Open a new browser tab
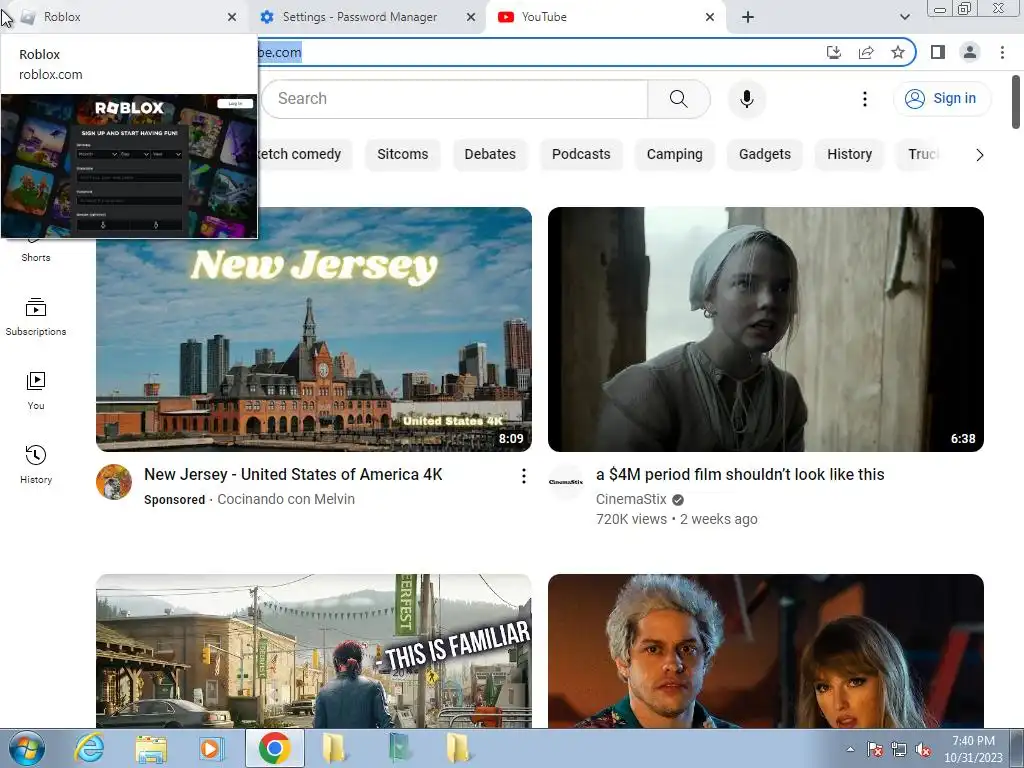The height and width of the screenshot is (768, 1024). pyautogui.click(x=748, y=17)
